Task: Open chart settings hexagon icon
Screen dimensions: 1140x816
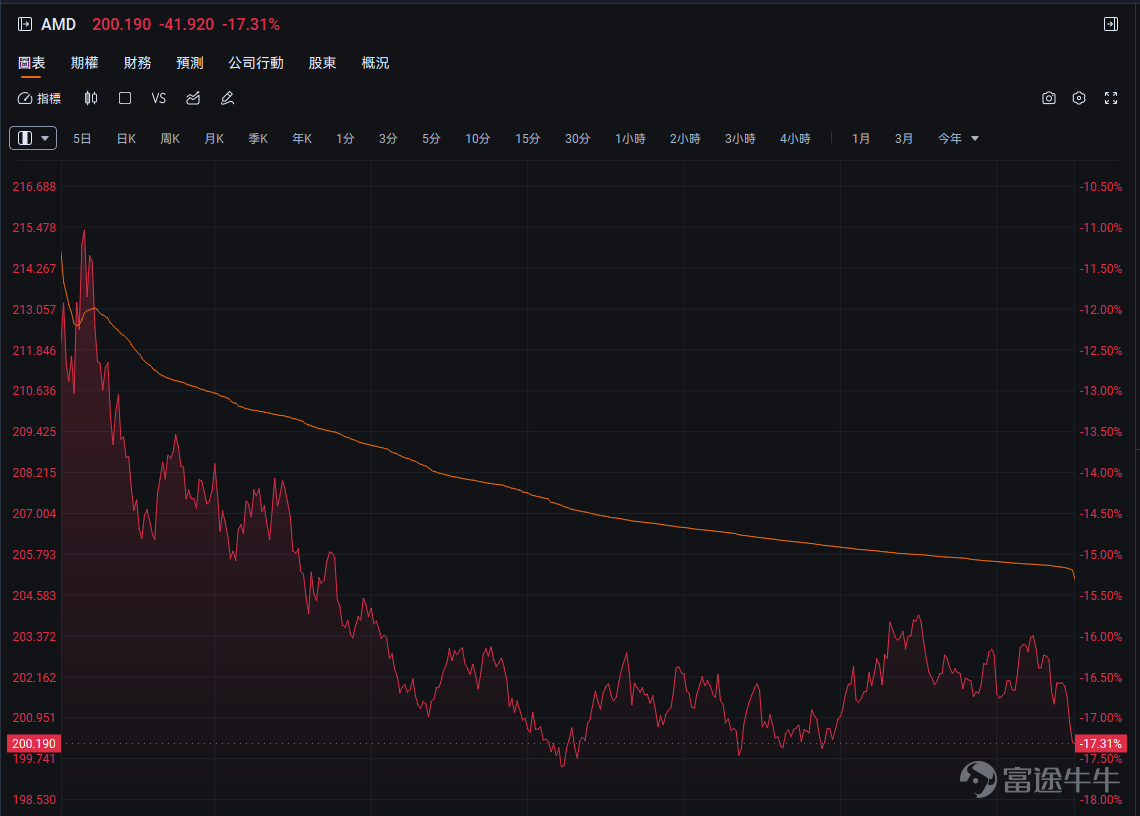Action: coord(1079,98)
